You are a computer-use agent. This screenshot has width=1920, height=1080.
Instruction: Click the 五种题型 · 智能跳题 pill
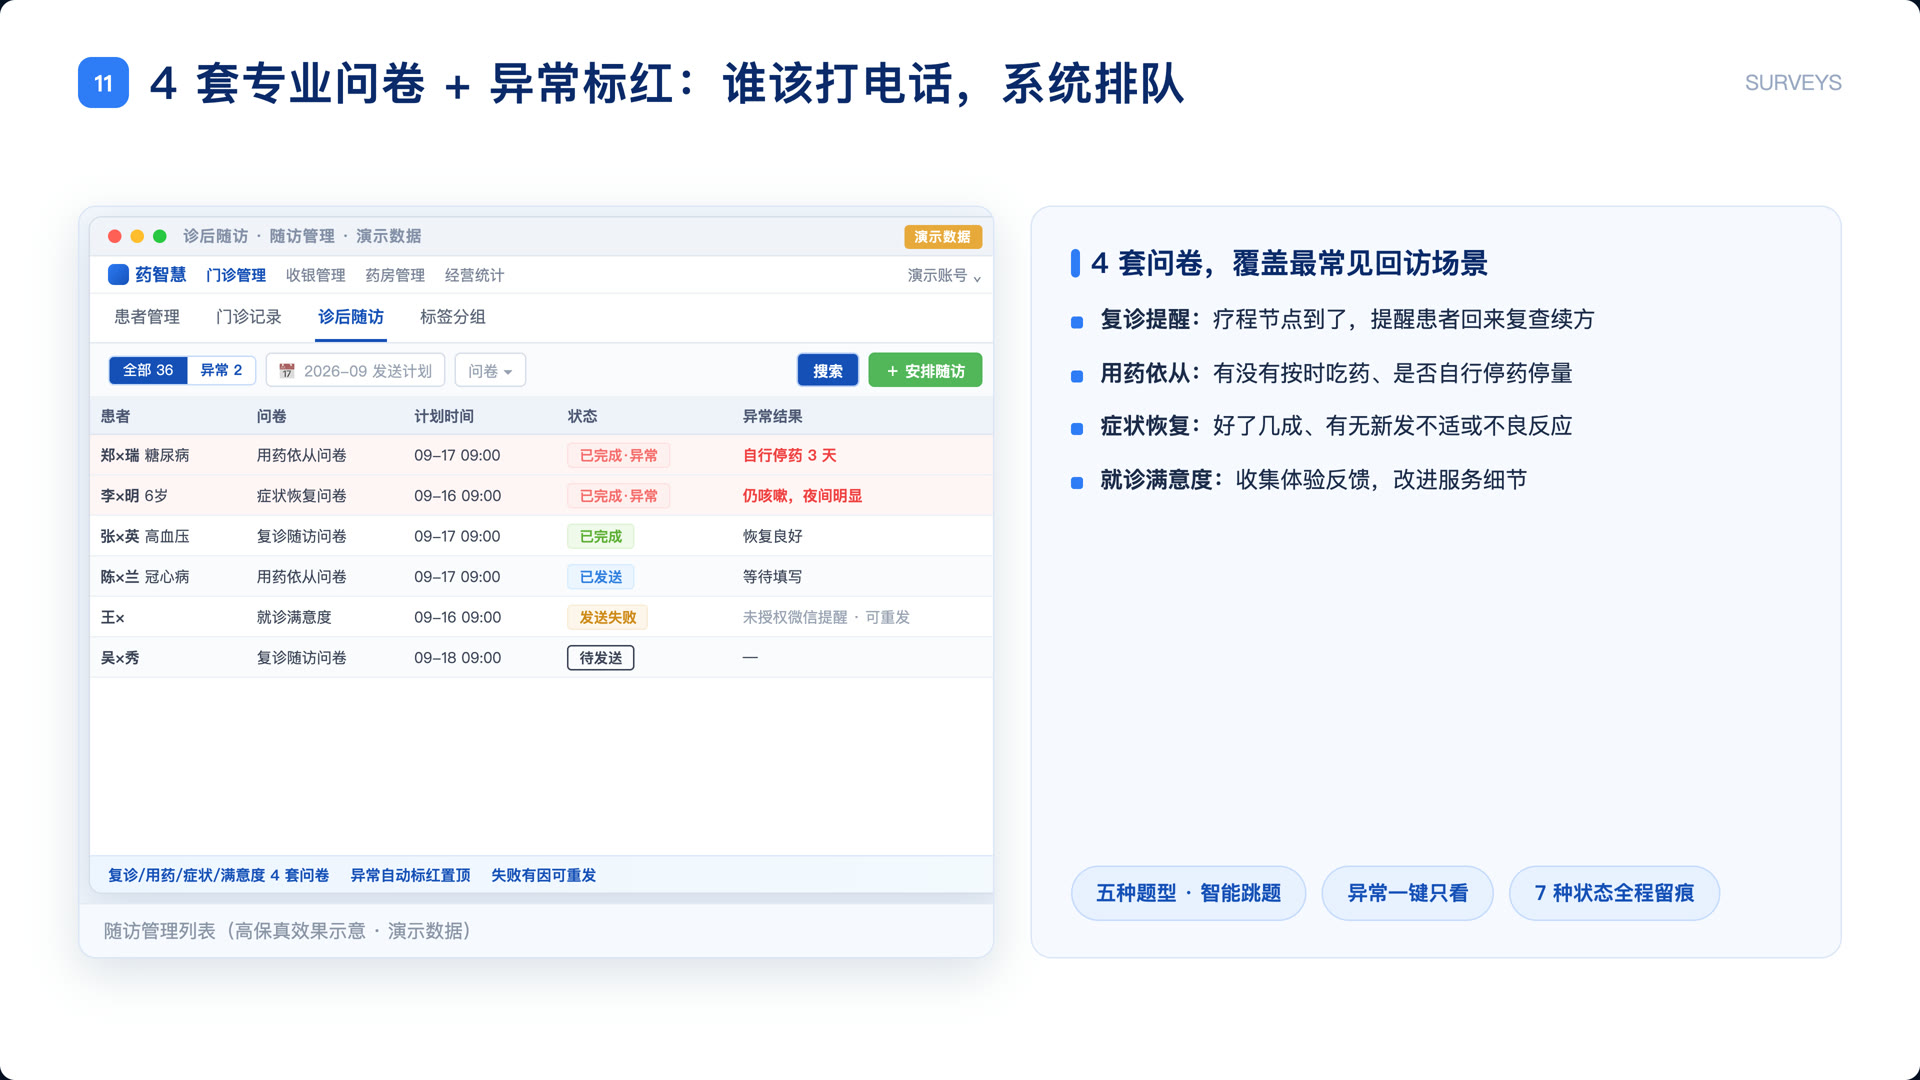click(1188, 893)
